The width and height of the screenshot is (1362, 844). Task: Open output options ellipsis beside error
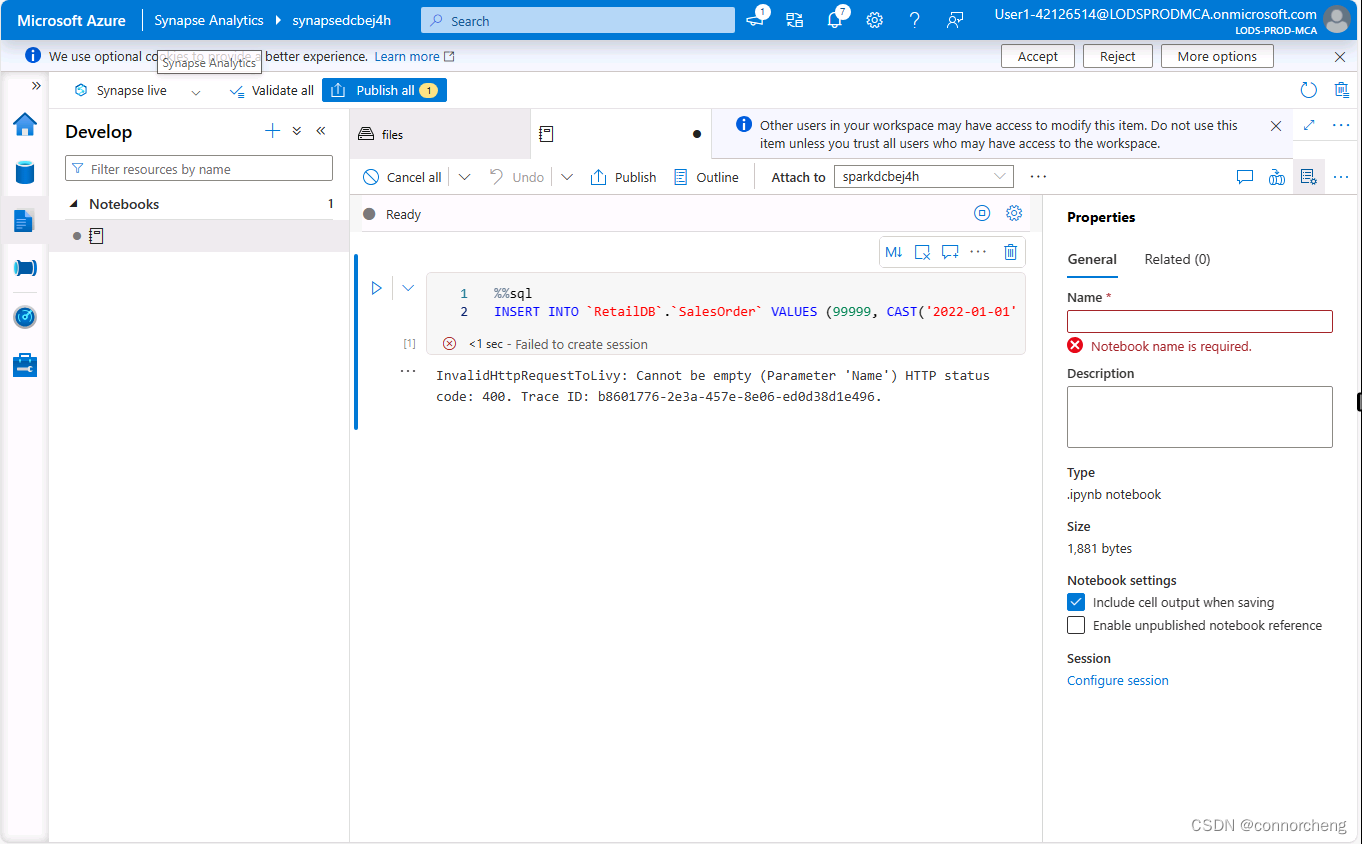408,371
